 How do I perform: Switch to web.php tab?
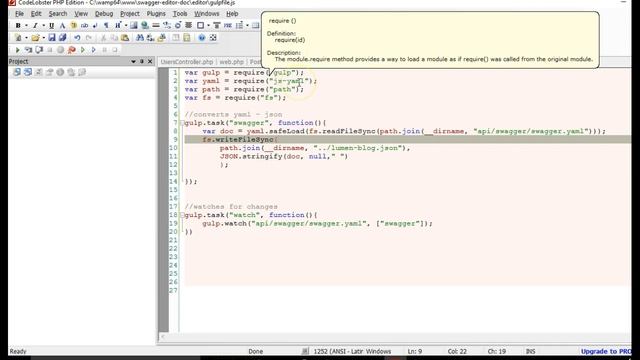click(231, 62)
